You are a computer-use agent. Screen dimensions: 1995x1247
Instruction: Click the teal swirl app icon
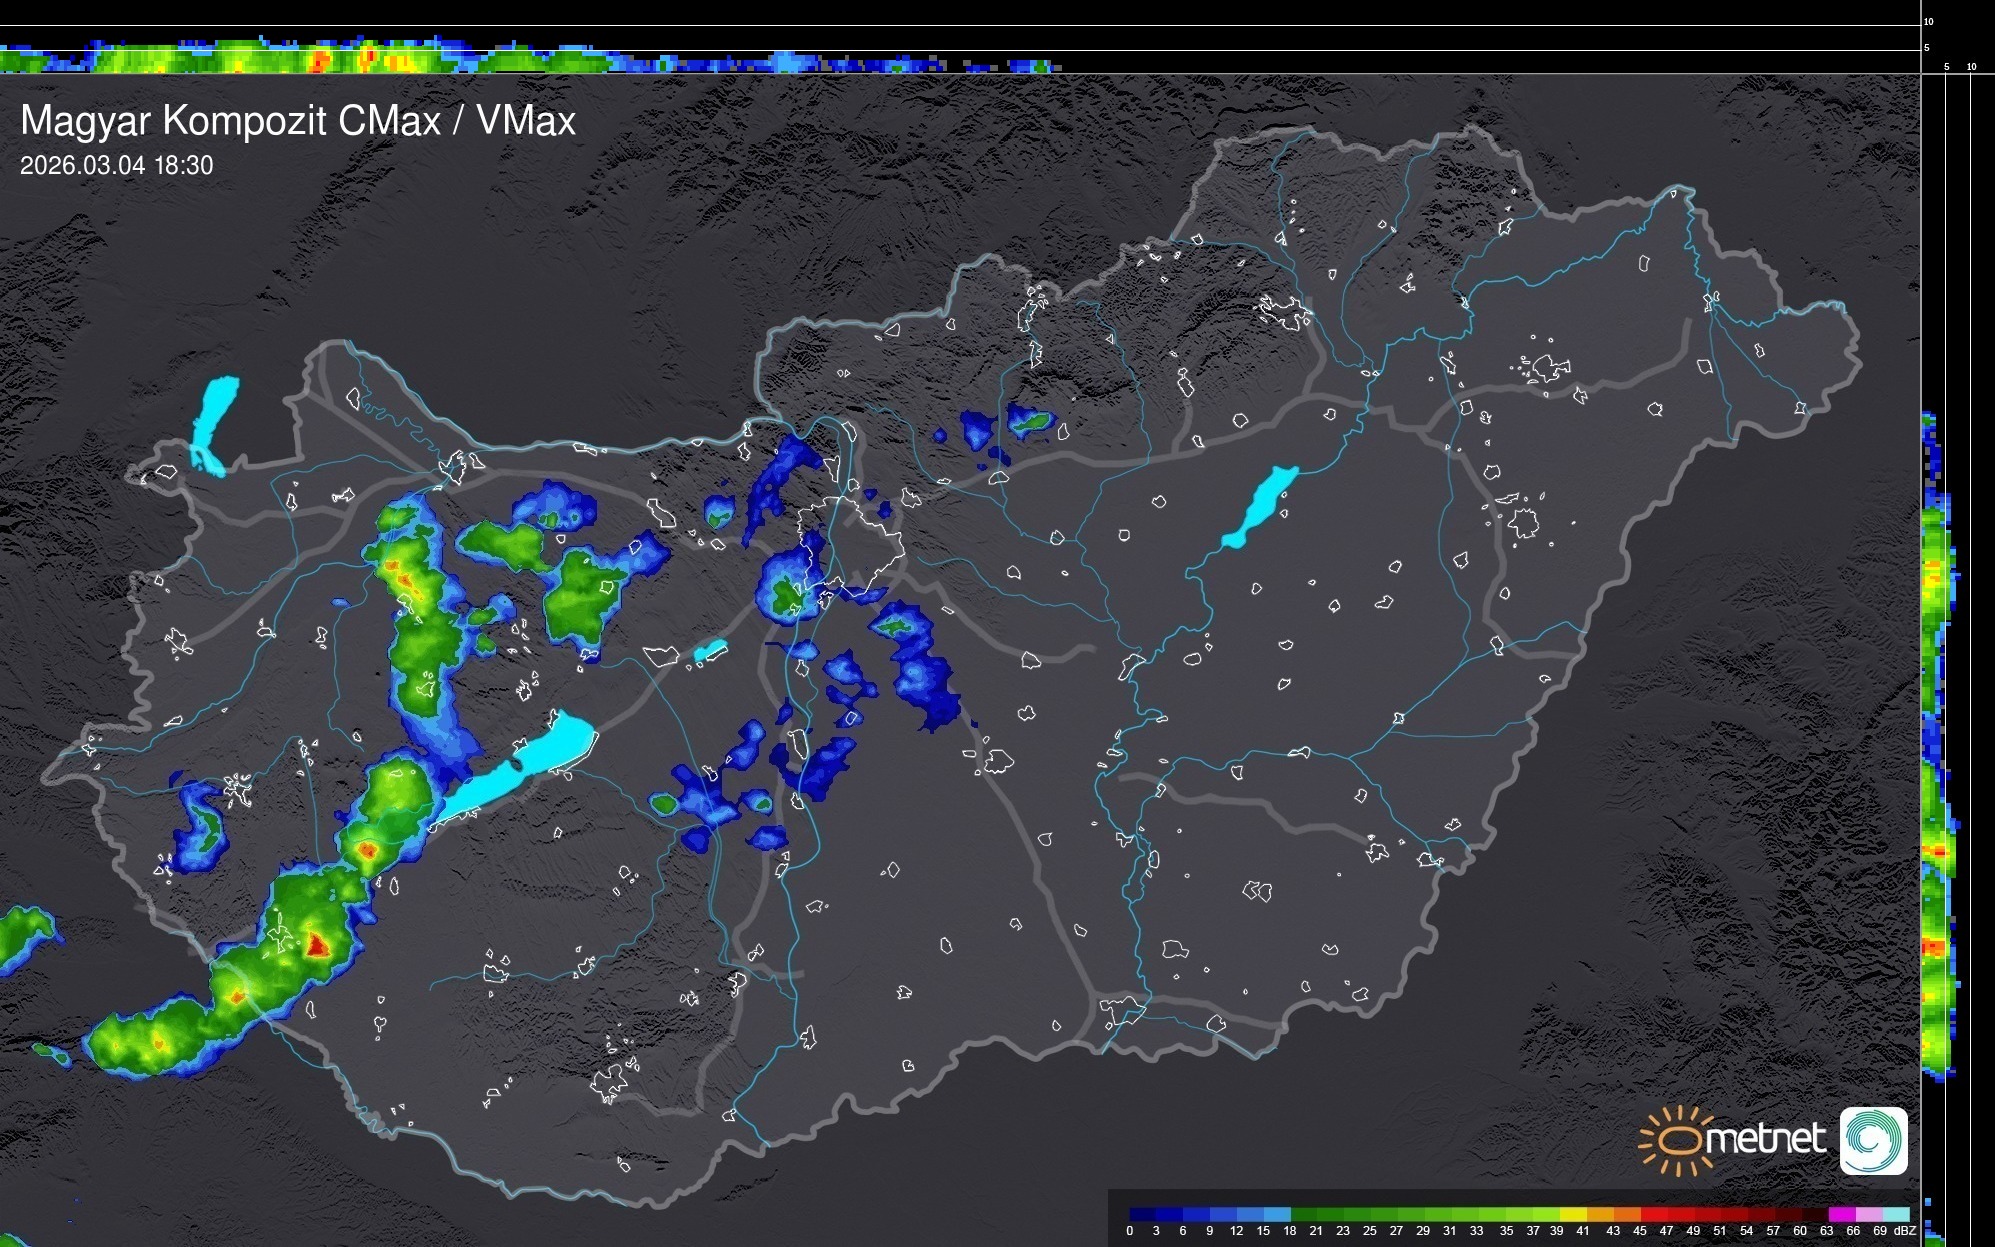point(1873,1140)
